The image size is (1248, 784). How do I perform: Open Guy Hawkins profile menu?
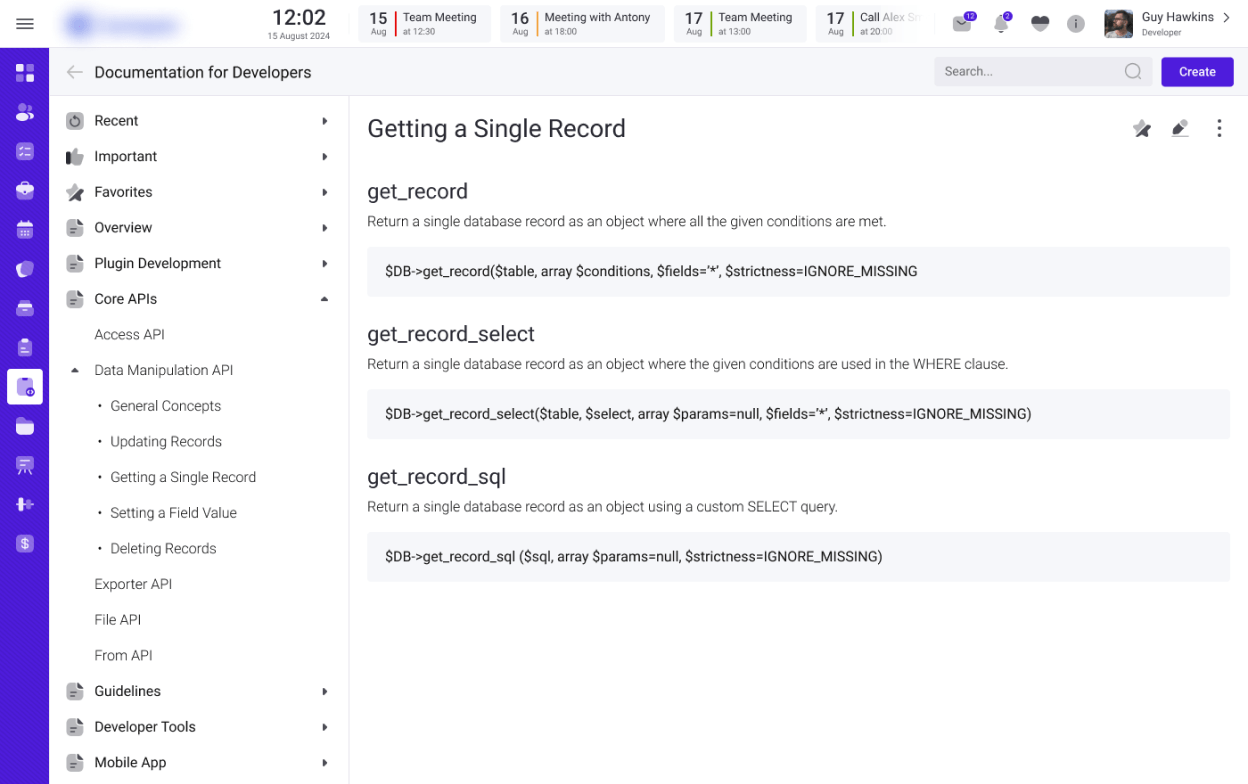[1168, 24]
